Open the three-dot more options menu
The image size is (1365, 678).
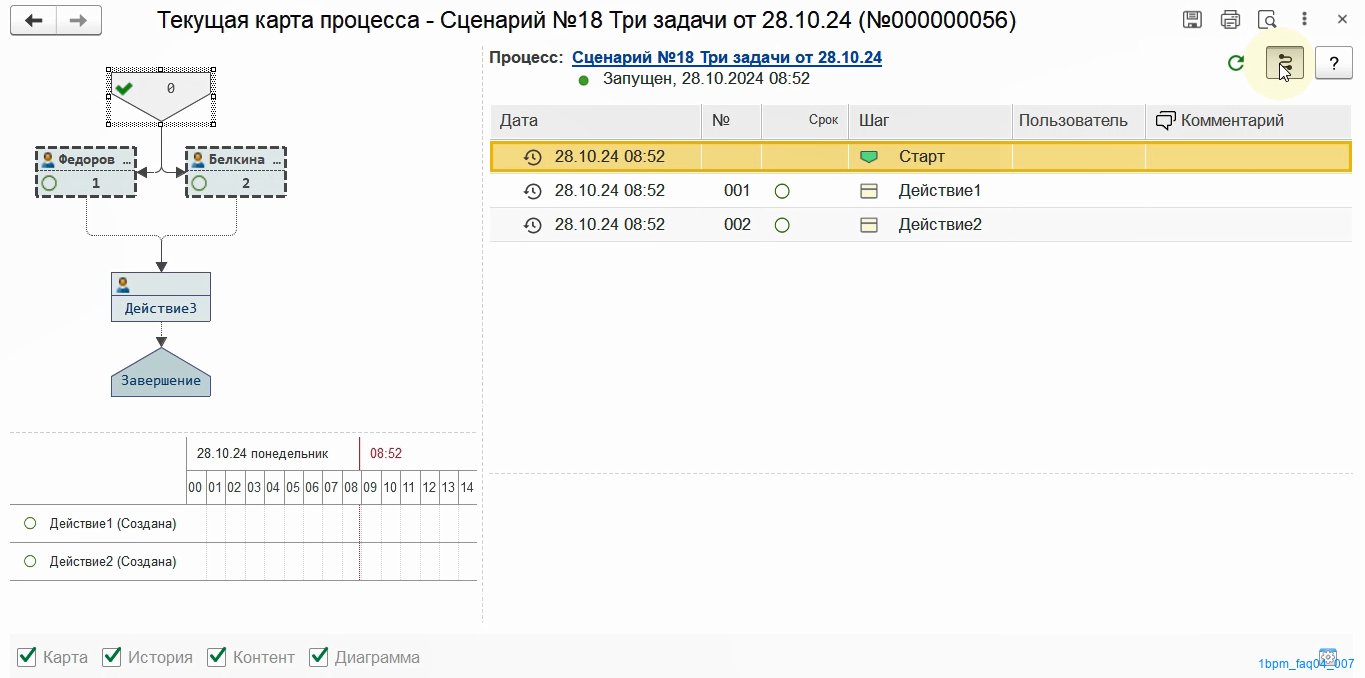coord(1304,20)
